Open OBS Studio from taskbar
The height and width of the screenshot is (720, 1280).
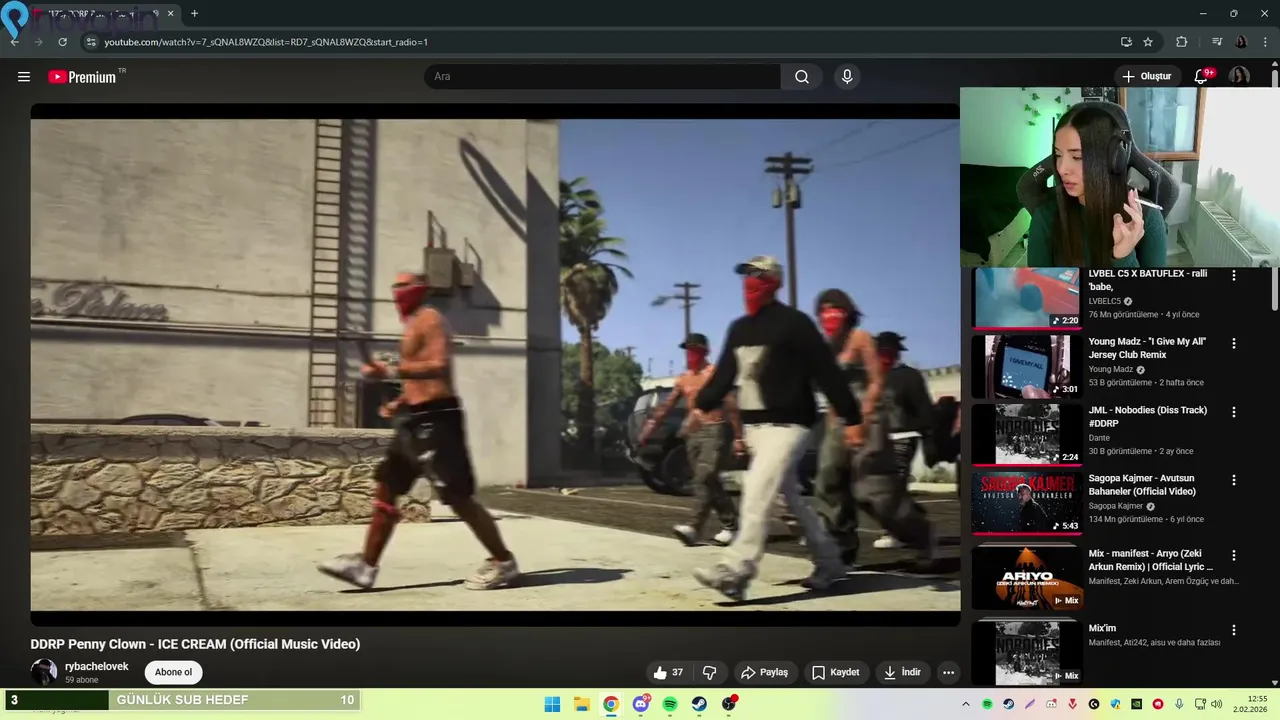(729, 704)
